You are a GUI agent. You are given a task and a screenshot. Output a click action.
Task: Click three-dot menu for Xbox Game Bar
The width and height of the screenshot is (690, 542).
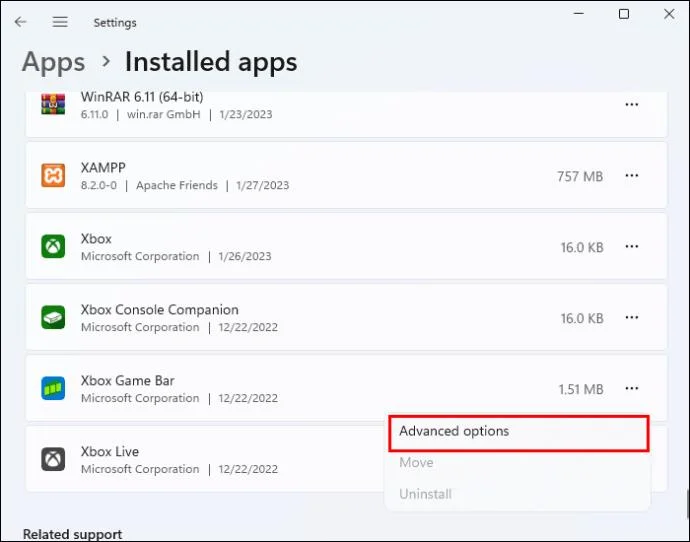[x=632, y=388]
